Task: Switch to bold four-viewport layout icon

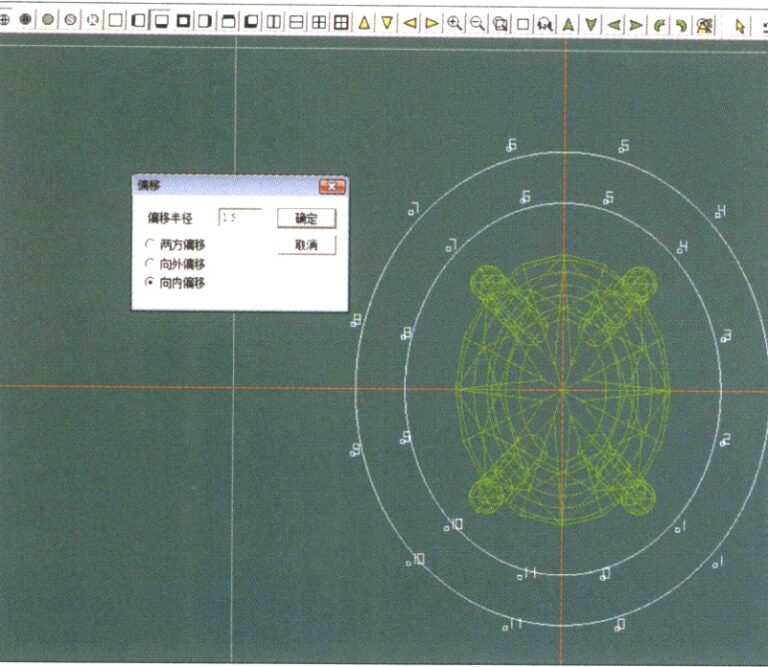Action: tap(341, 22)
